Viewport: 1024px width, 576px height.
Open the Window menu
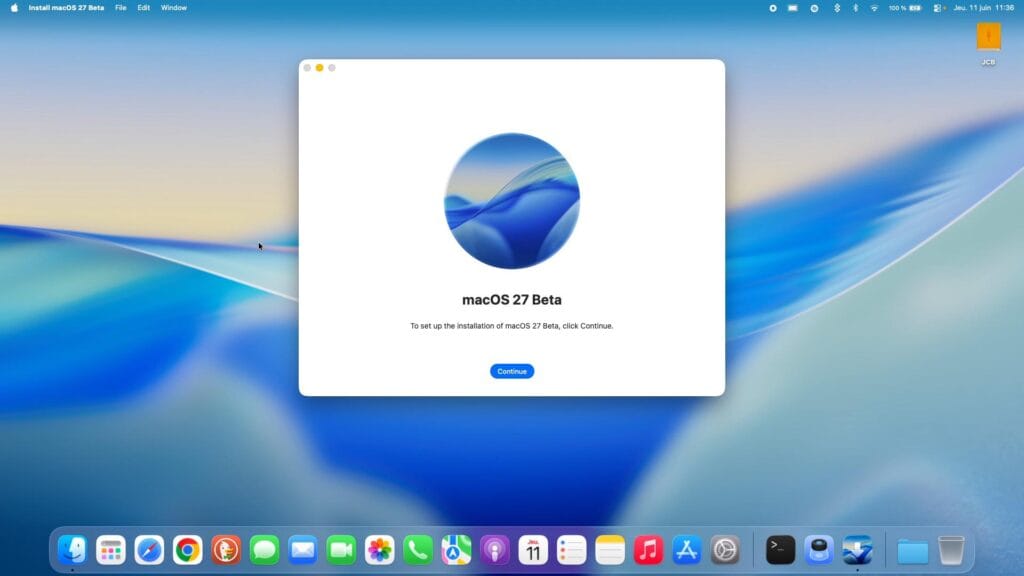pos(174,8)
